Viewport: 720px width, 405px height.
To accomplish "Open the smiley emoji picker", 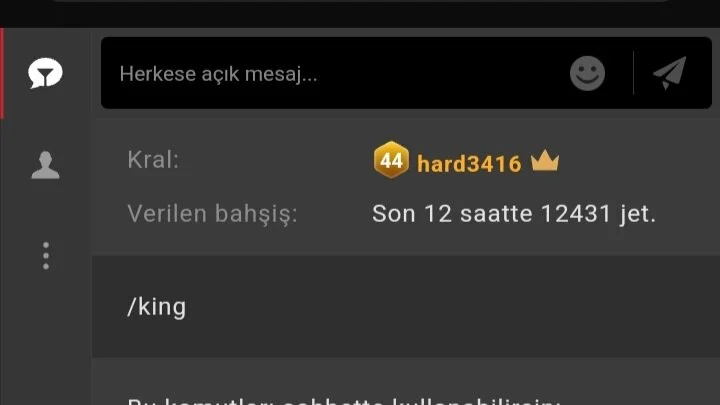I will pos(587,73).
